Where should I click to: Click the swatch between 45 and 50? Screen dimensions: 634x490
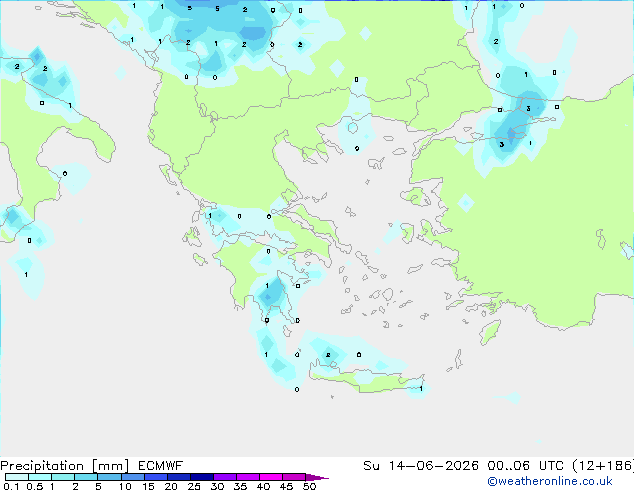[294, 477]
